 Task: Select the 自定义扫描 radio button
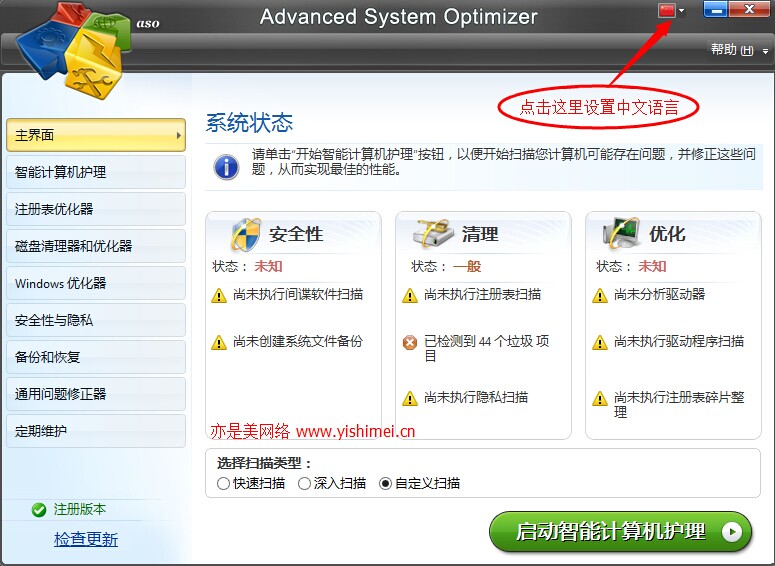pos(386,483)
